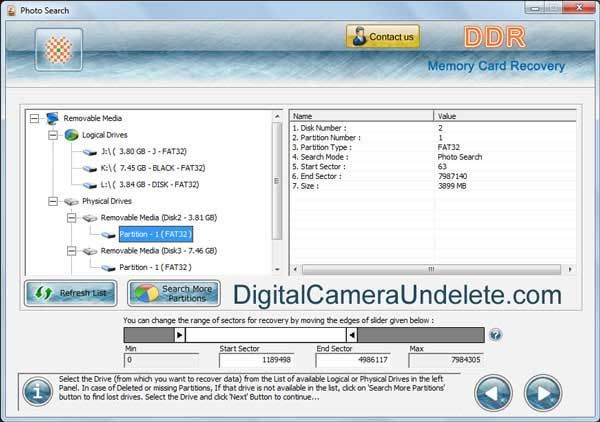This screenshot has width=600, height=422.
Task: Select the Disk Number row
Action: click(433, 128)
